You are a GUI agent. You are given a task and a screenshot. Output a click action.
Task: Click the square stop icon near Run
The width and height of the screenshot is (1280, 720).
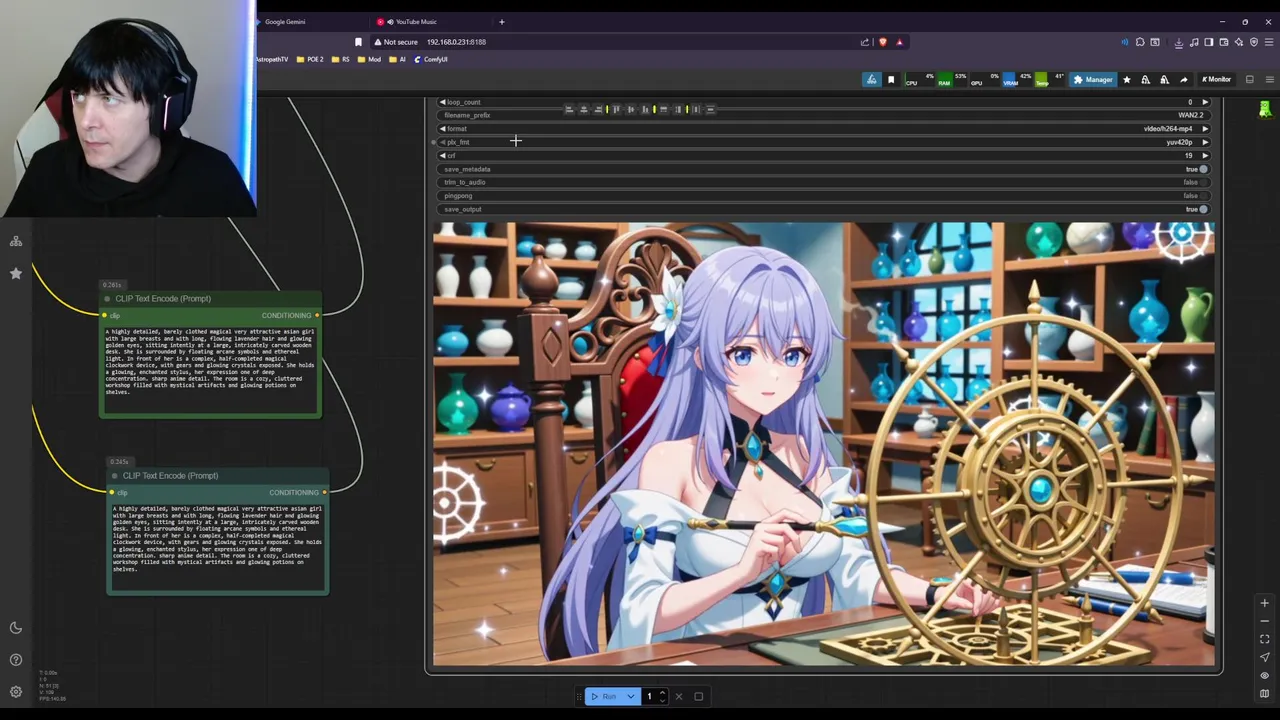699,697
